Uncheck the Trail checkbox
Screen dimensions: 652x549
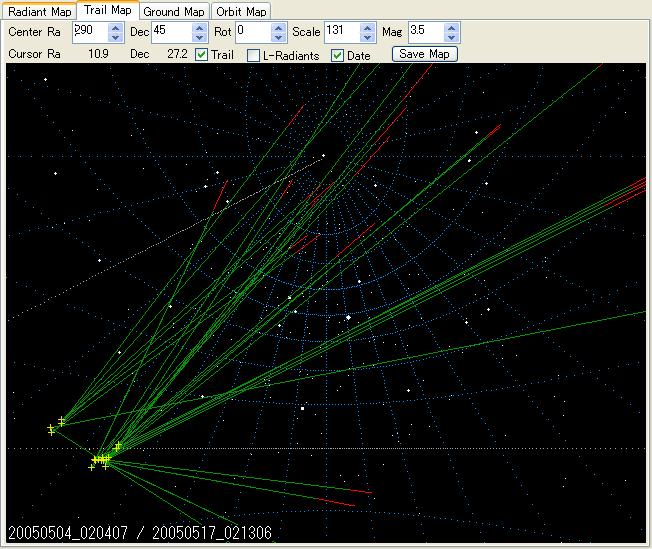click(x=202, y=54)
